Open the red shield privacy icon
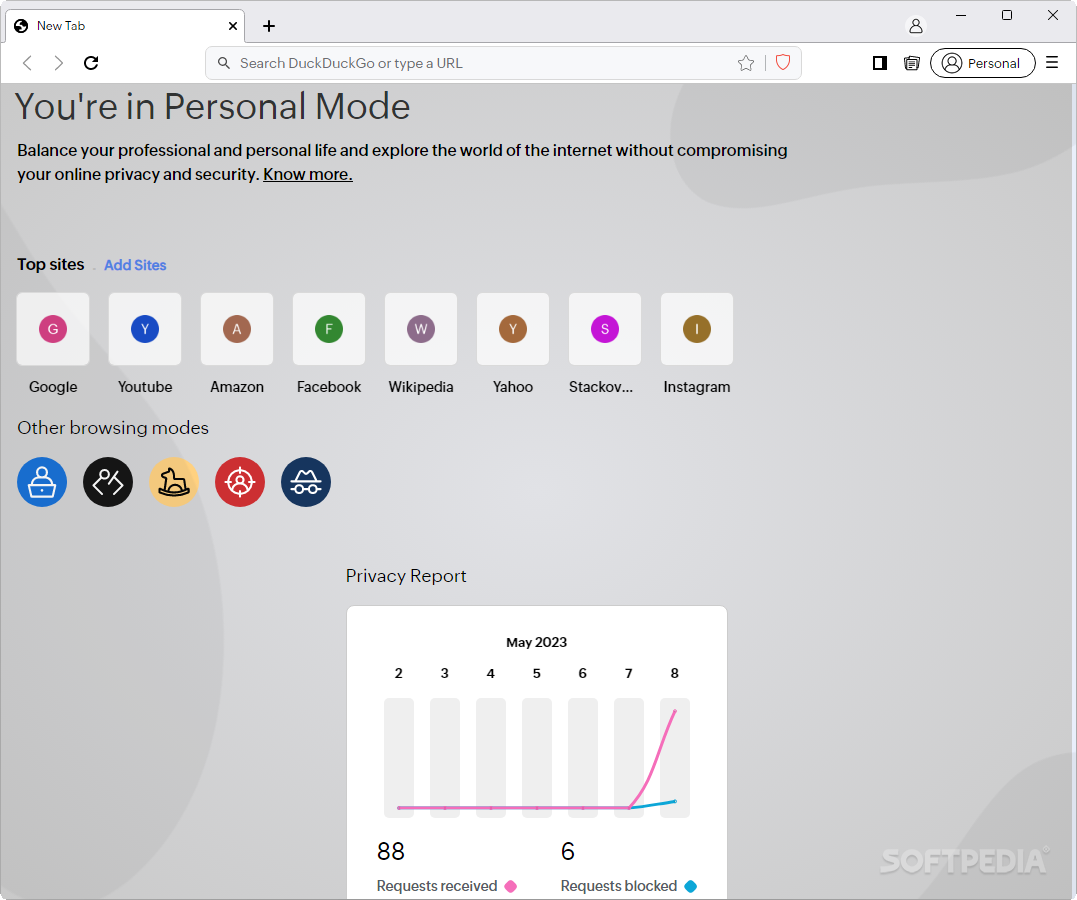Viewport: 1077px width, 900px height. tap(782, 63)
